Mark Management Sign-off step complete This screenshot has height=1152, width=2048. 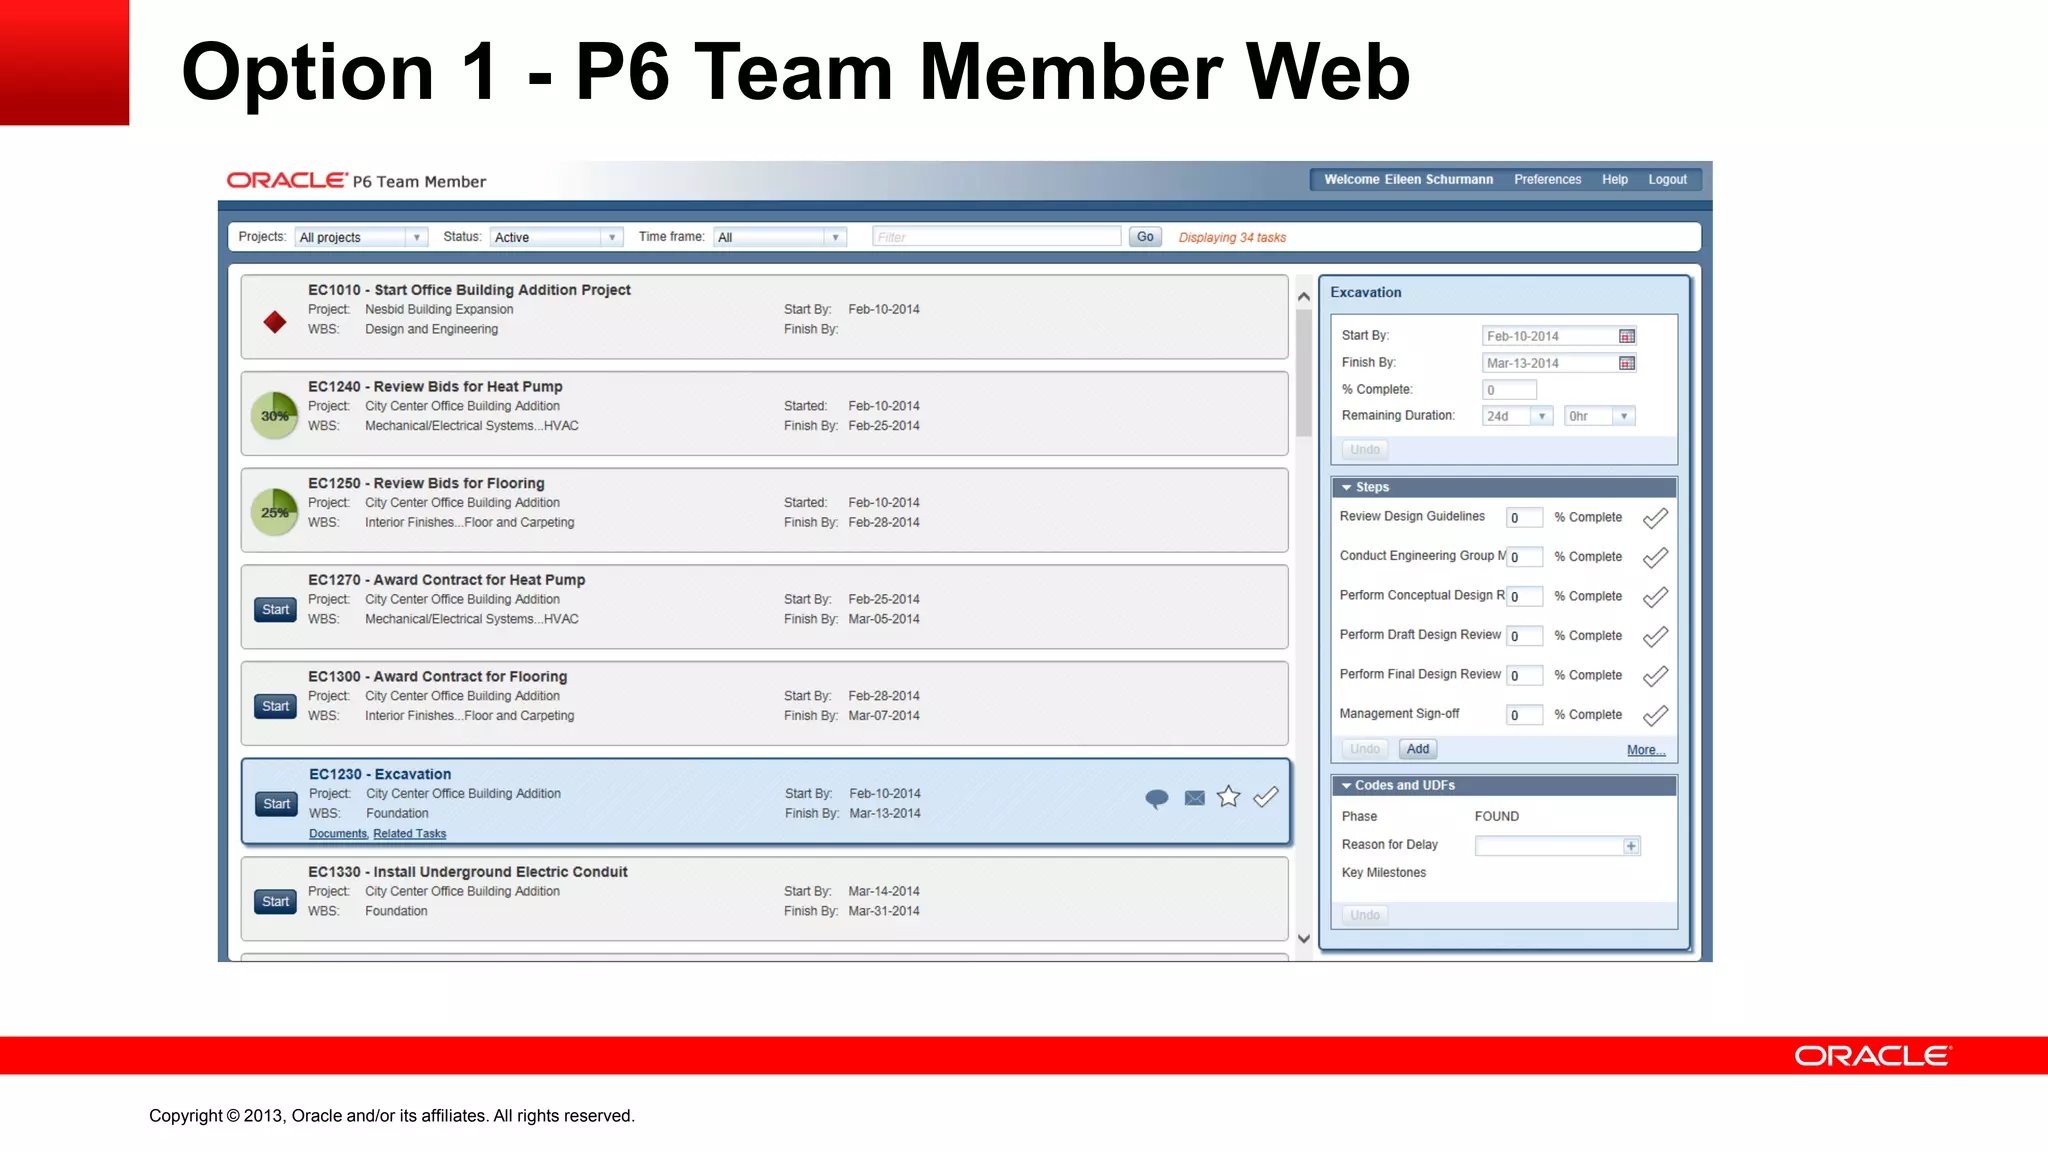(1656, 715)
